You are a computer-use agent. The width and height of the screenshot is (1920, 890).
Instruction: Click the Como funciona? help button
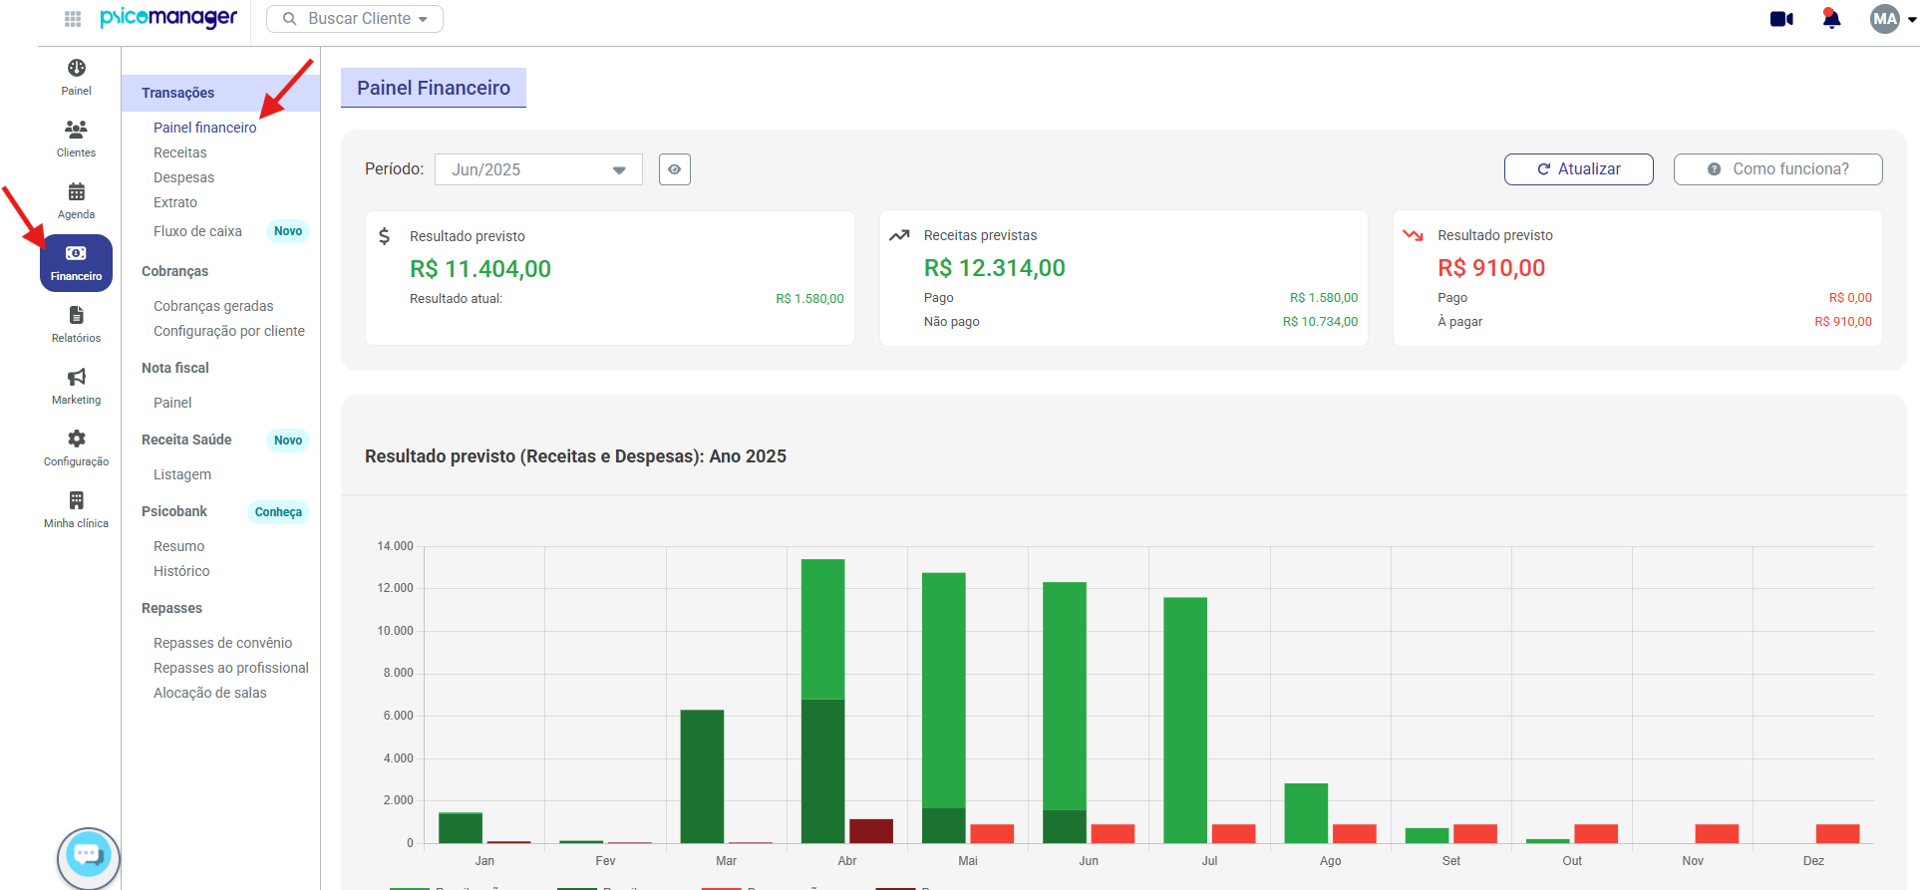pos(1778,169)
